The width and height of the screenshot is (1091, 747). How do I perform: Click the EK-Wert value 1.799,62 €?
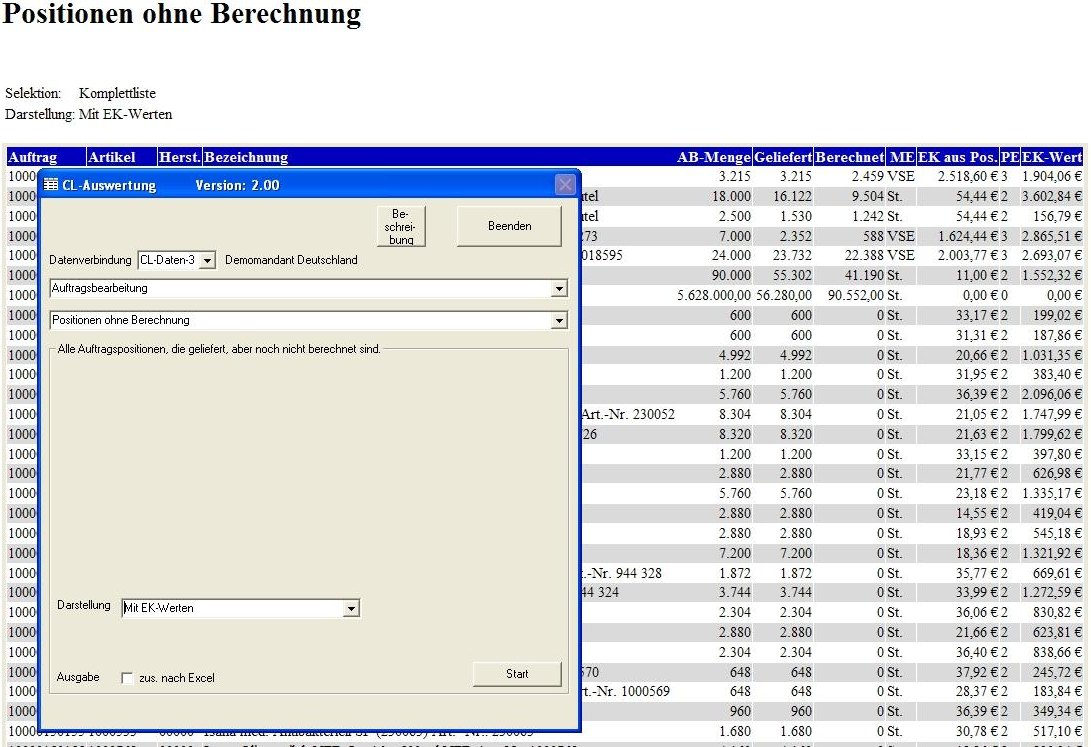[x=1052, y=435]
